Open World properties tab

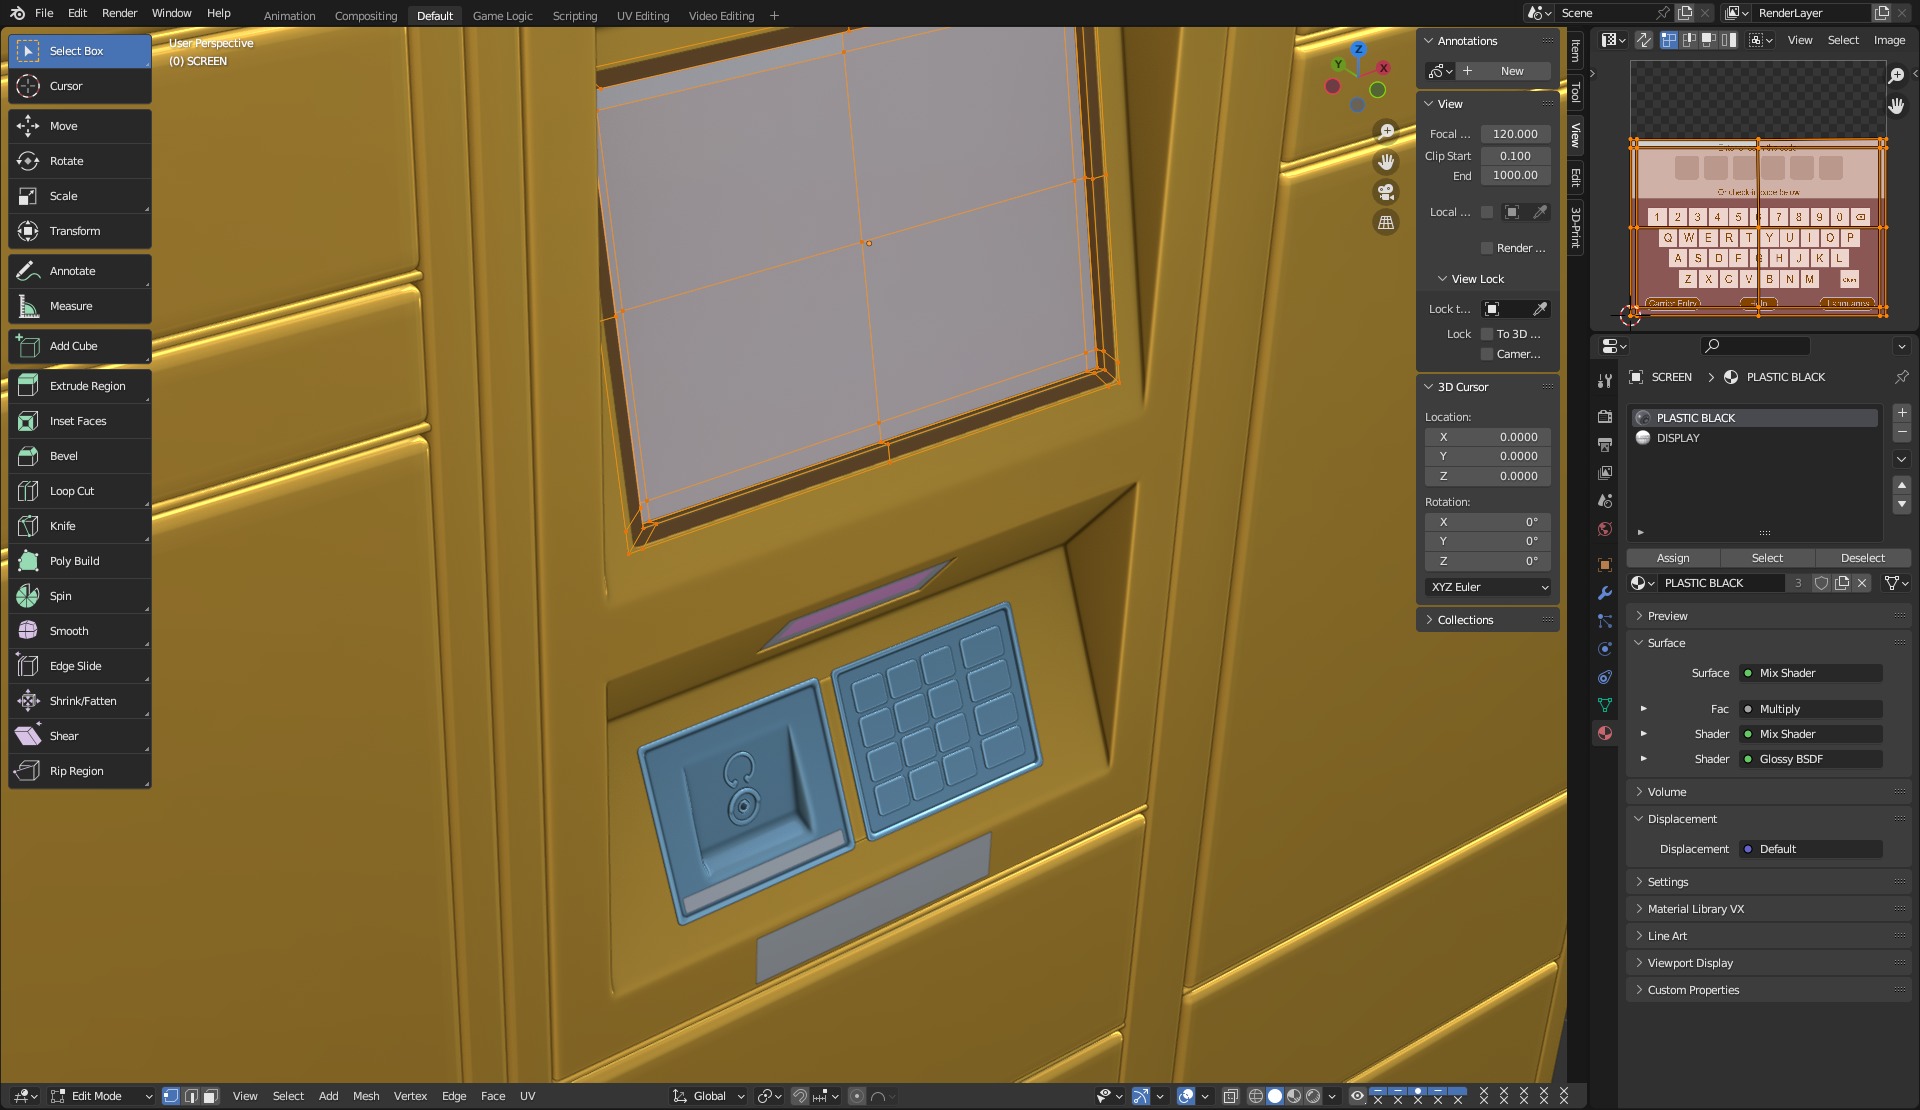pyautogui.click(x=1605, y=529)
